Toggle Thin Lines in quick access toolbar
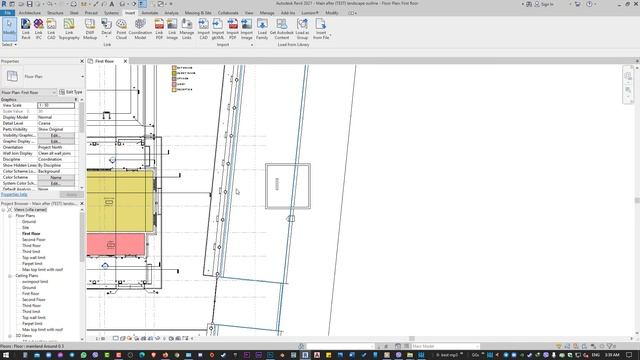The image size is (640, 360). 142,4
